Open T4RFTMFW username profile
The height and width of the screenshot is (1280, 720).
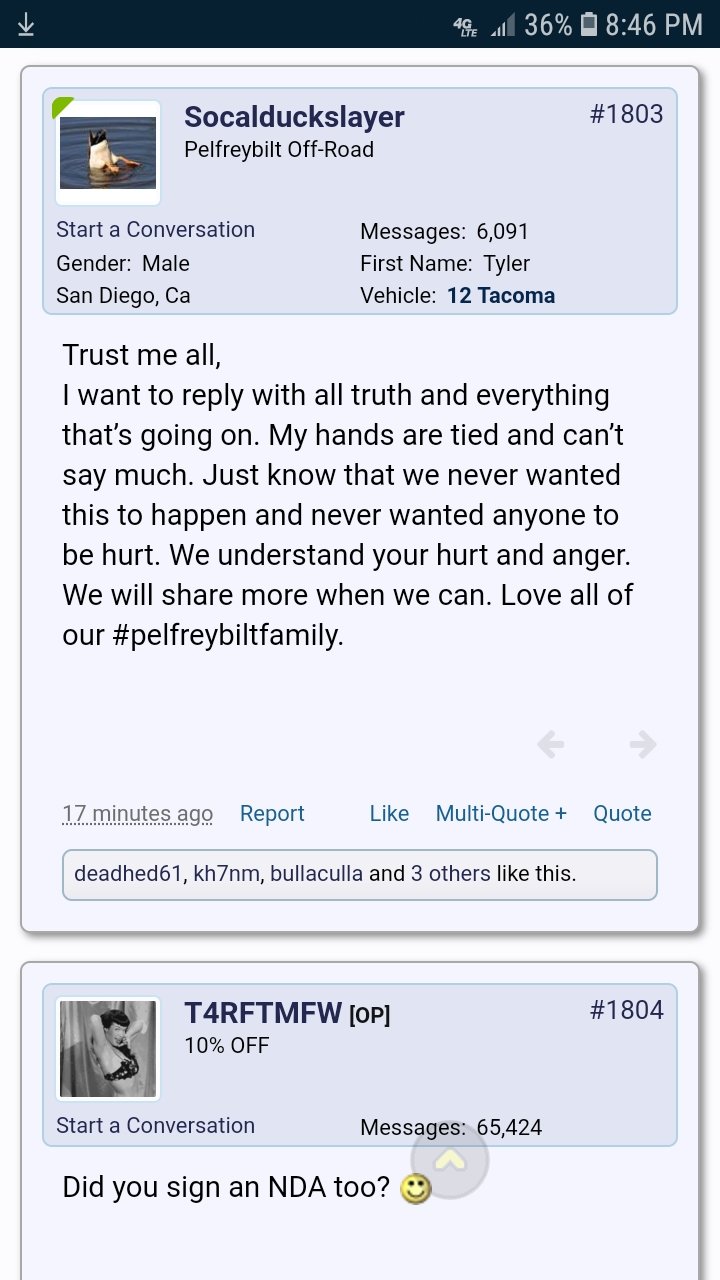(x=264, y=1013)
